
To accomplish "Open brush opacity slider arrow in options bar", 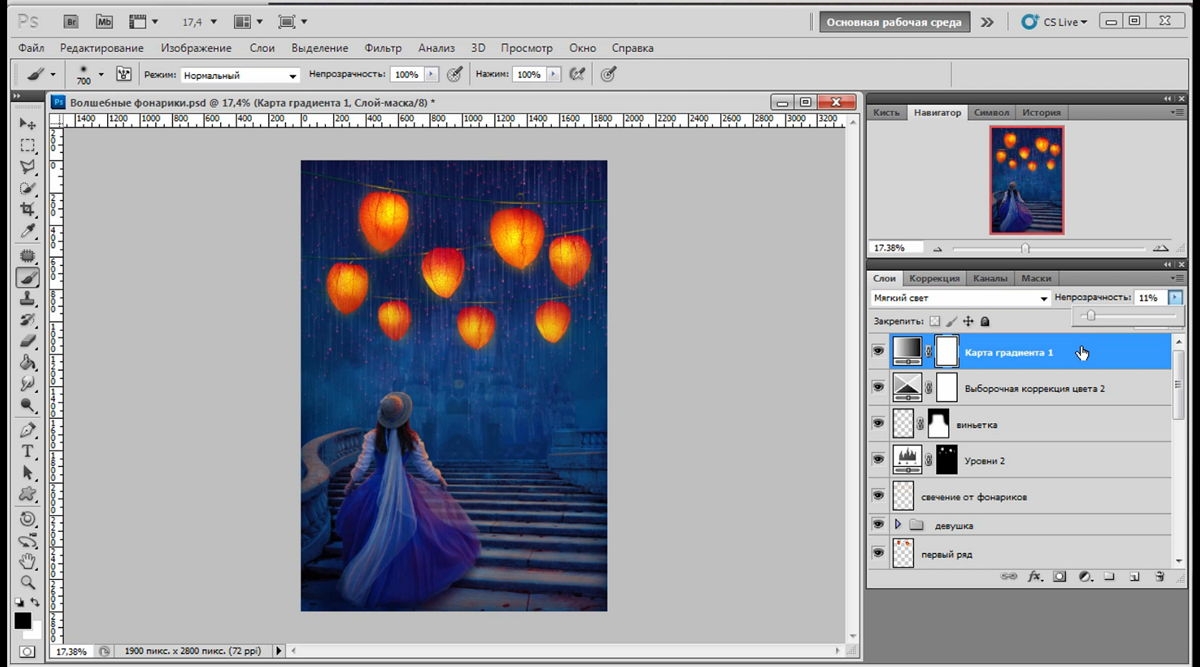I will point(431,74).
